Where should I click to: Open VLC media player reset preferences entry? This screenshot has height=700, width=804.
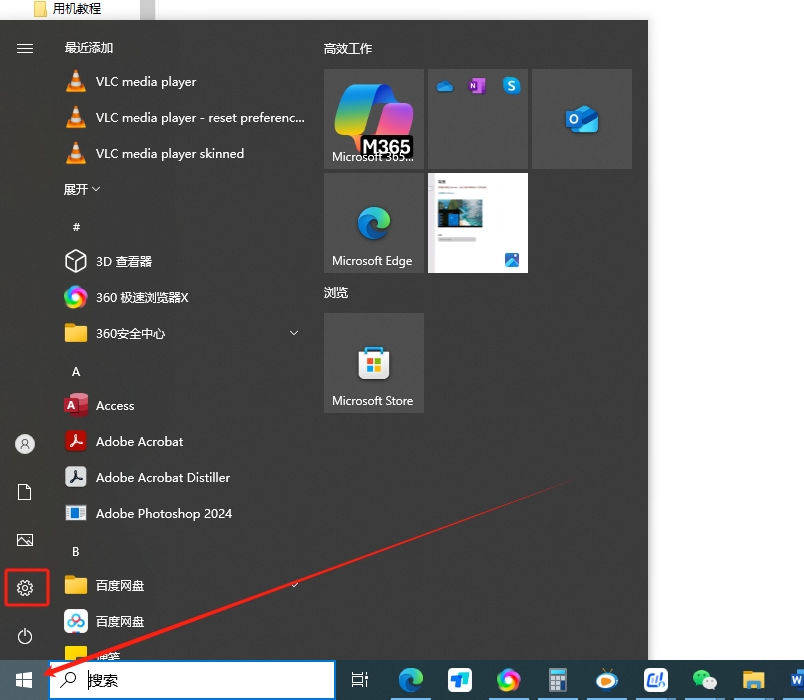point(185,117)
